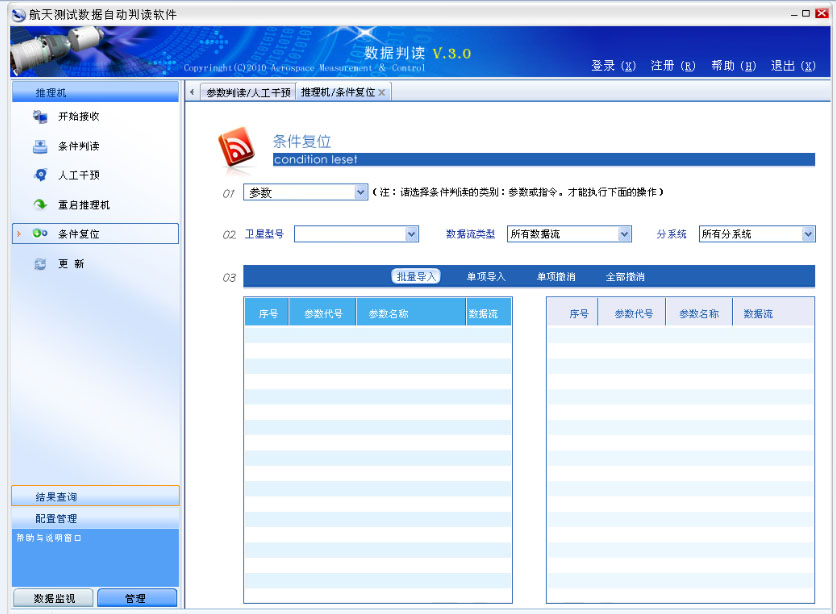This screenshot has width=836, height=614.
Task: Click the 单项撤消 button
Action: pyautogui.click(x=556, y=276)
